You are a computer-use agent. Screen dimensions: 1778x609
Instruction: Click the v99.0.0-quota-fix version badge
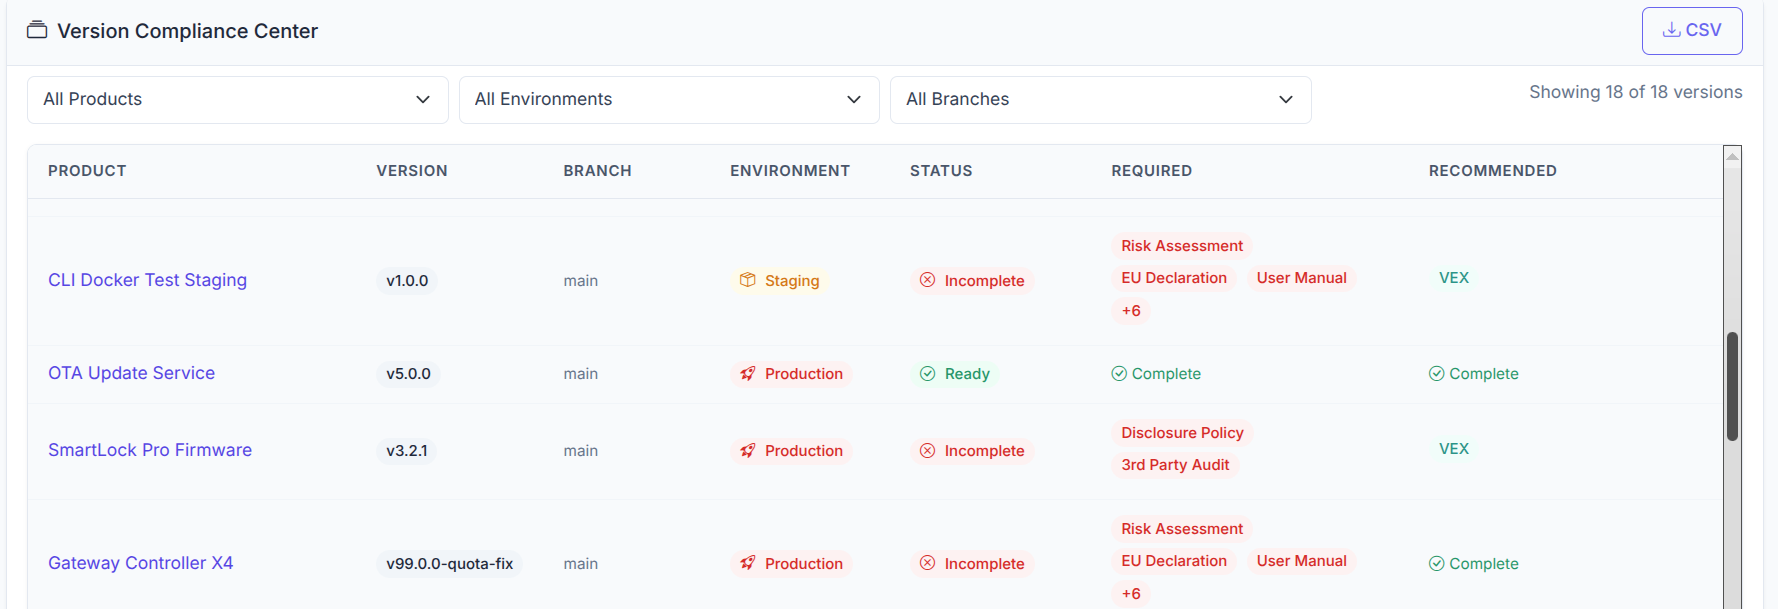(449, 563)
